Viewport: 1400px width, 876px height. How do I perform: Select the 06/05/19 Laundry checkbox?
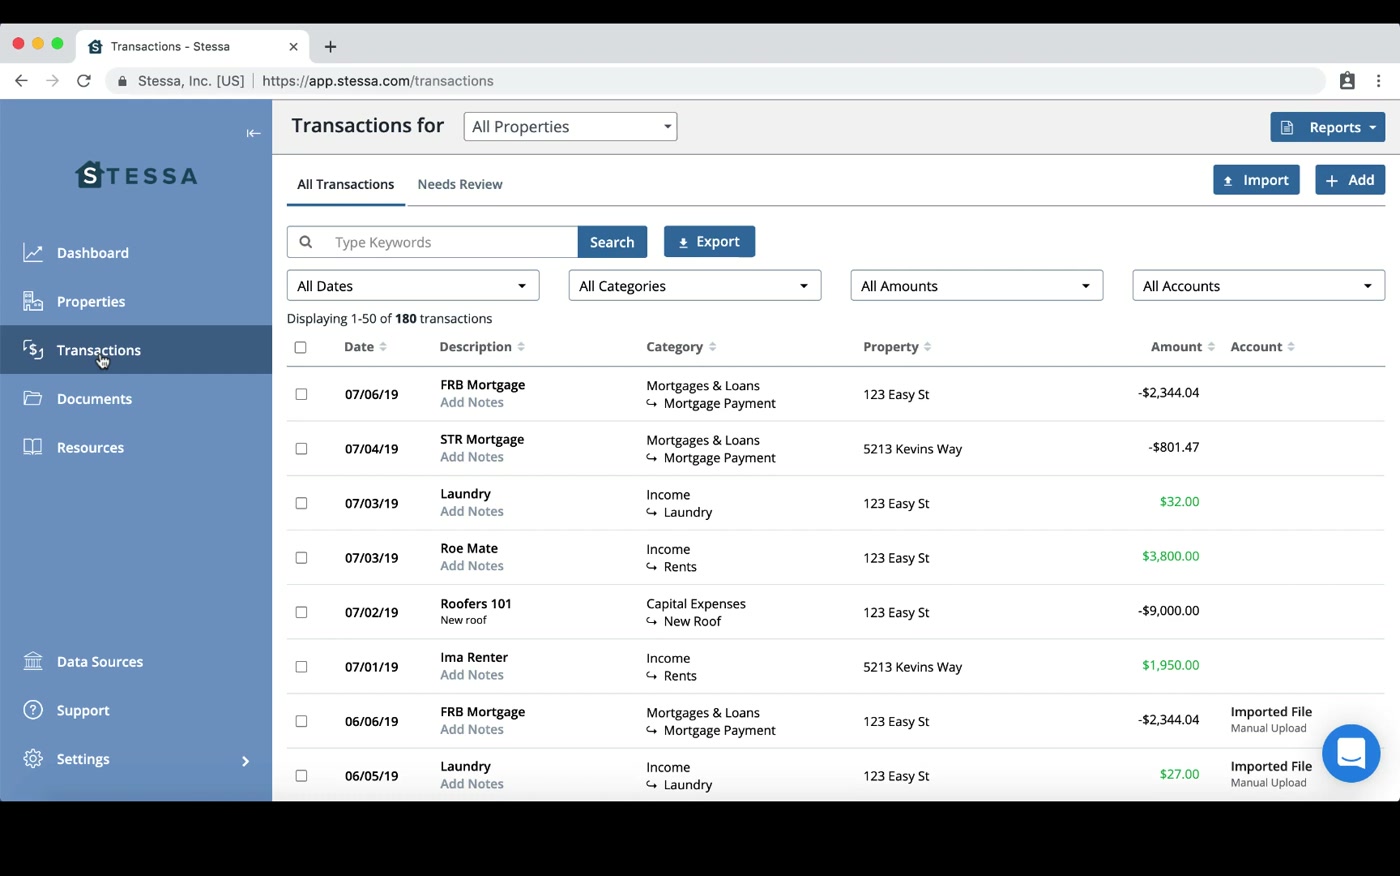pyautogui.click(x=301, y=776)
